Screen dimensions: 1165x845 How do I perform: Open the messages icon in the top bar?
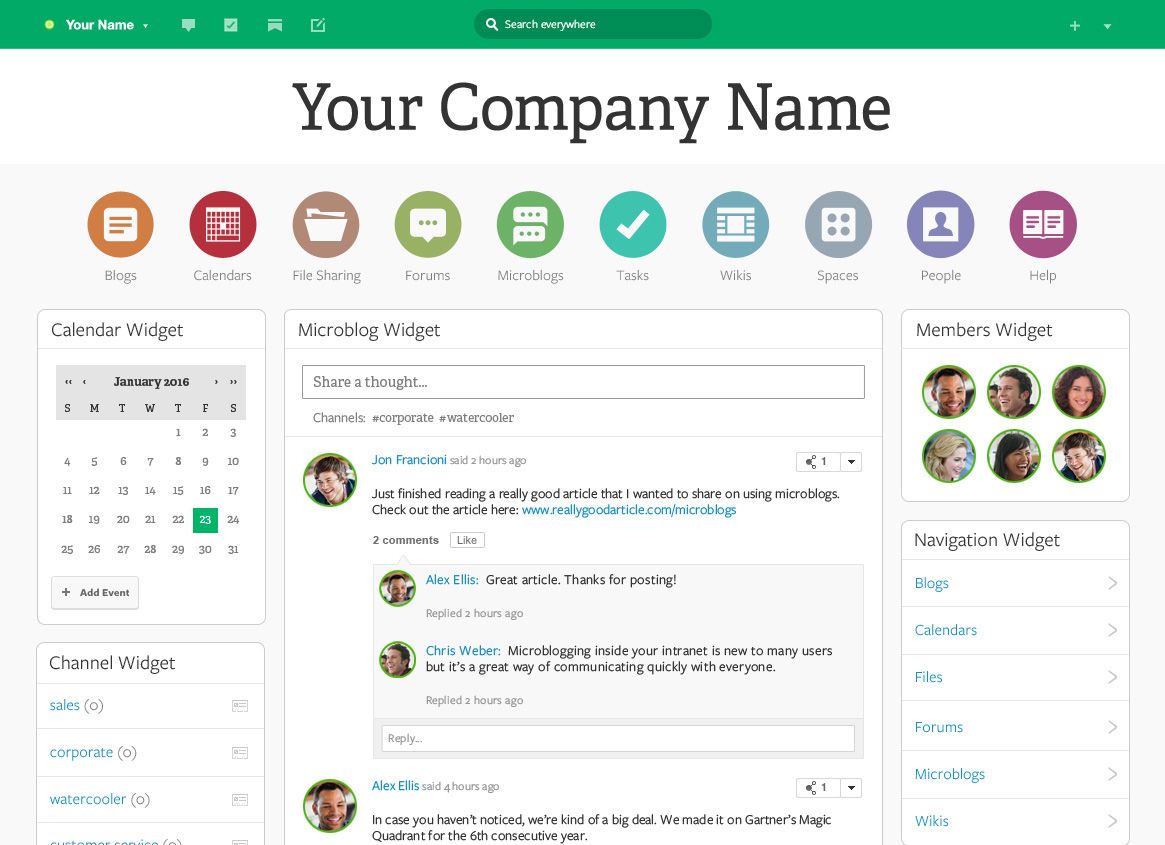[x=188, y=24]
